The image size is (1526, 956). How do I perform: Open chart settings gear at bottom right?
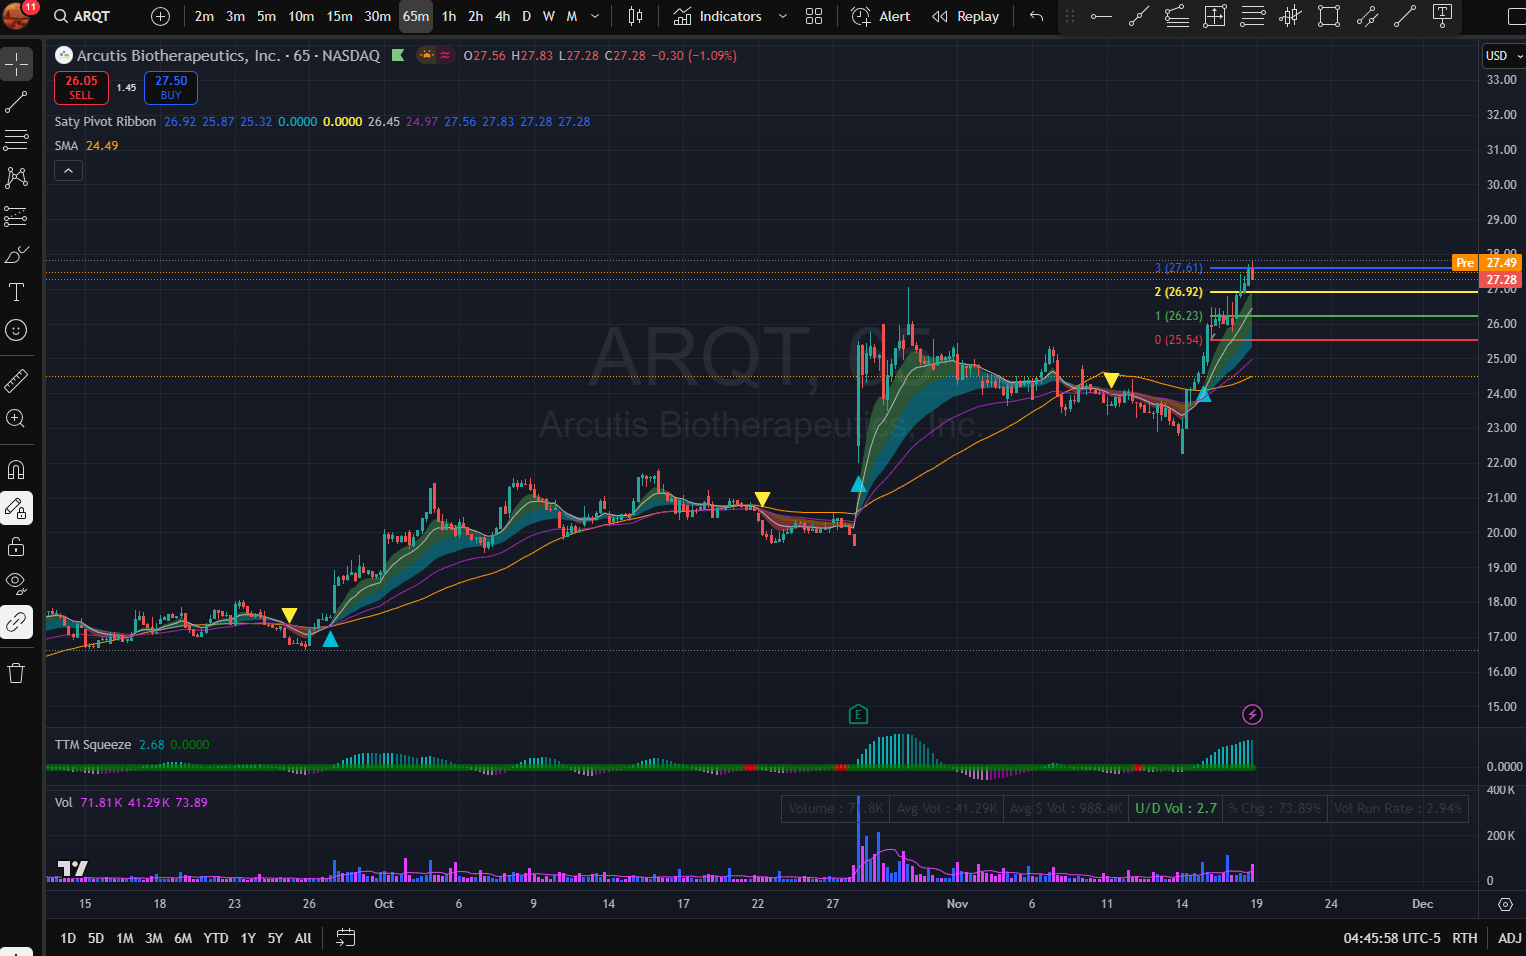point(1505,904)
